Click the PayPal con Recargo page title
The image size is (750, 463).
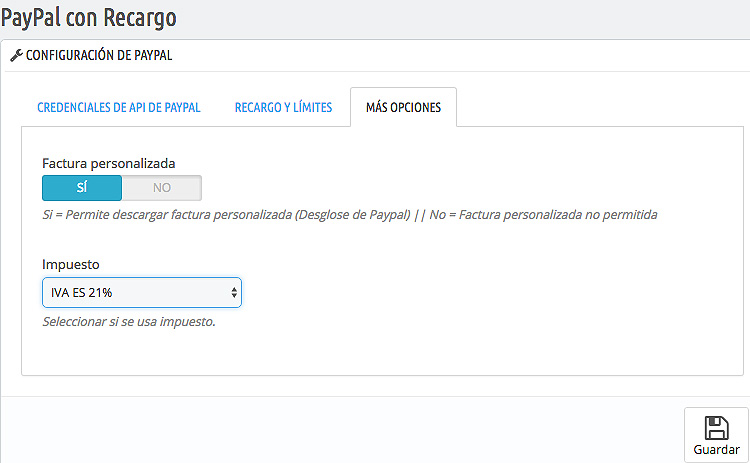coord(88,18)
